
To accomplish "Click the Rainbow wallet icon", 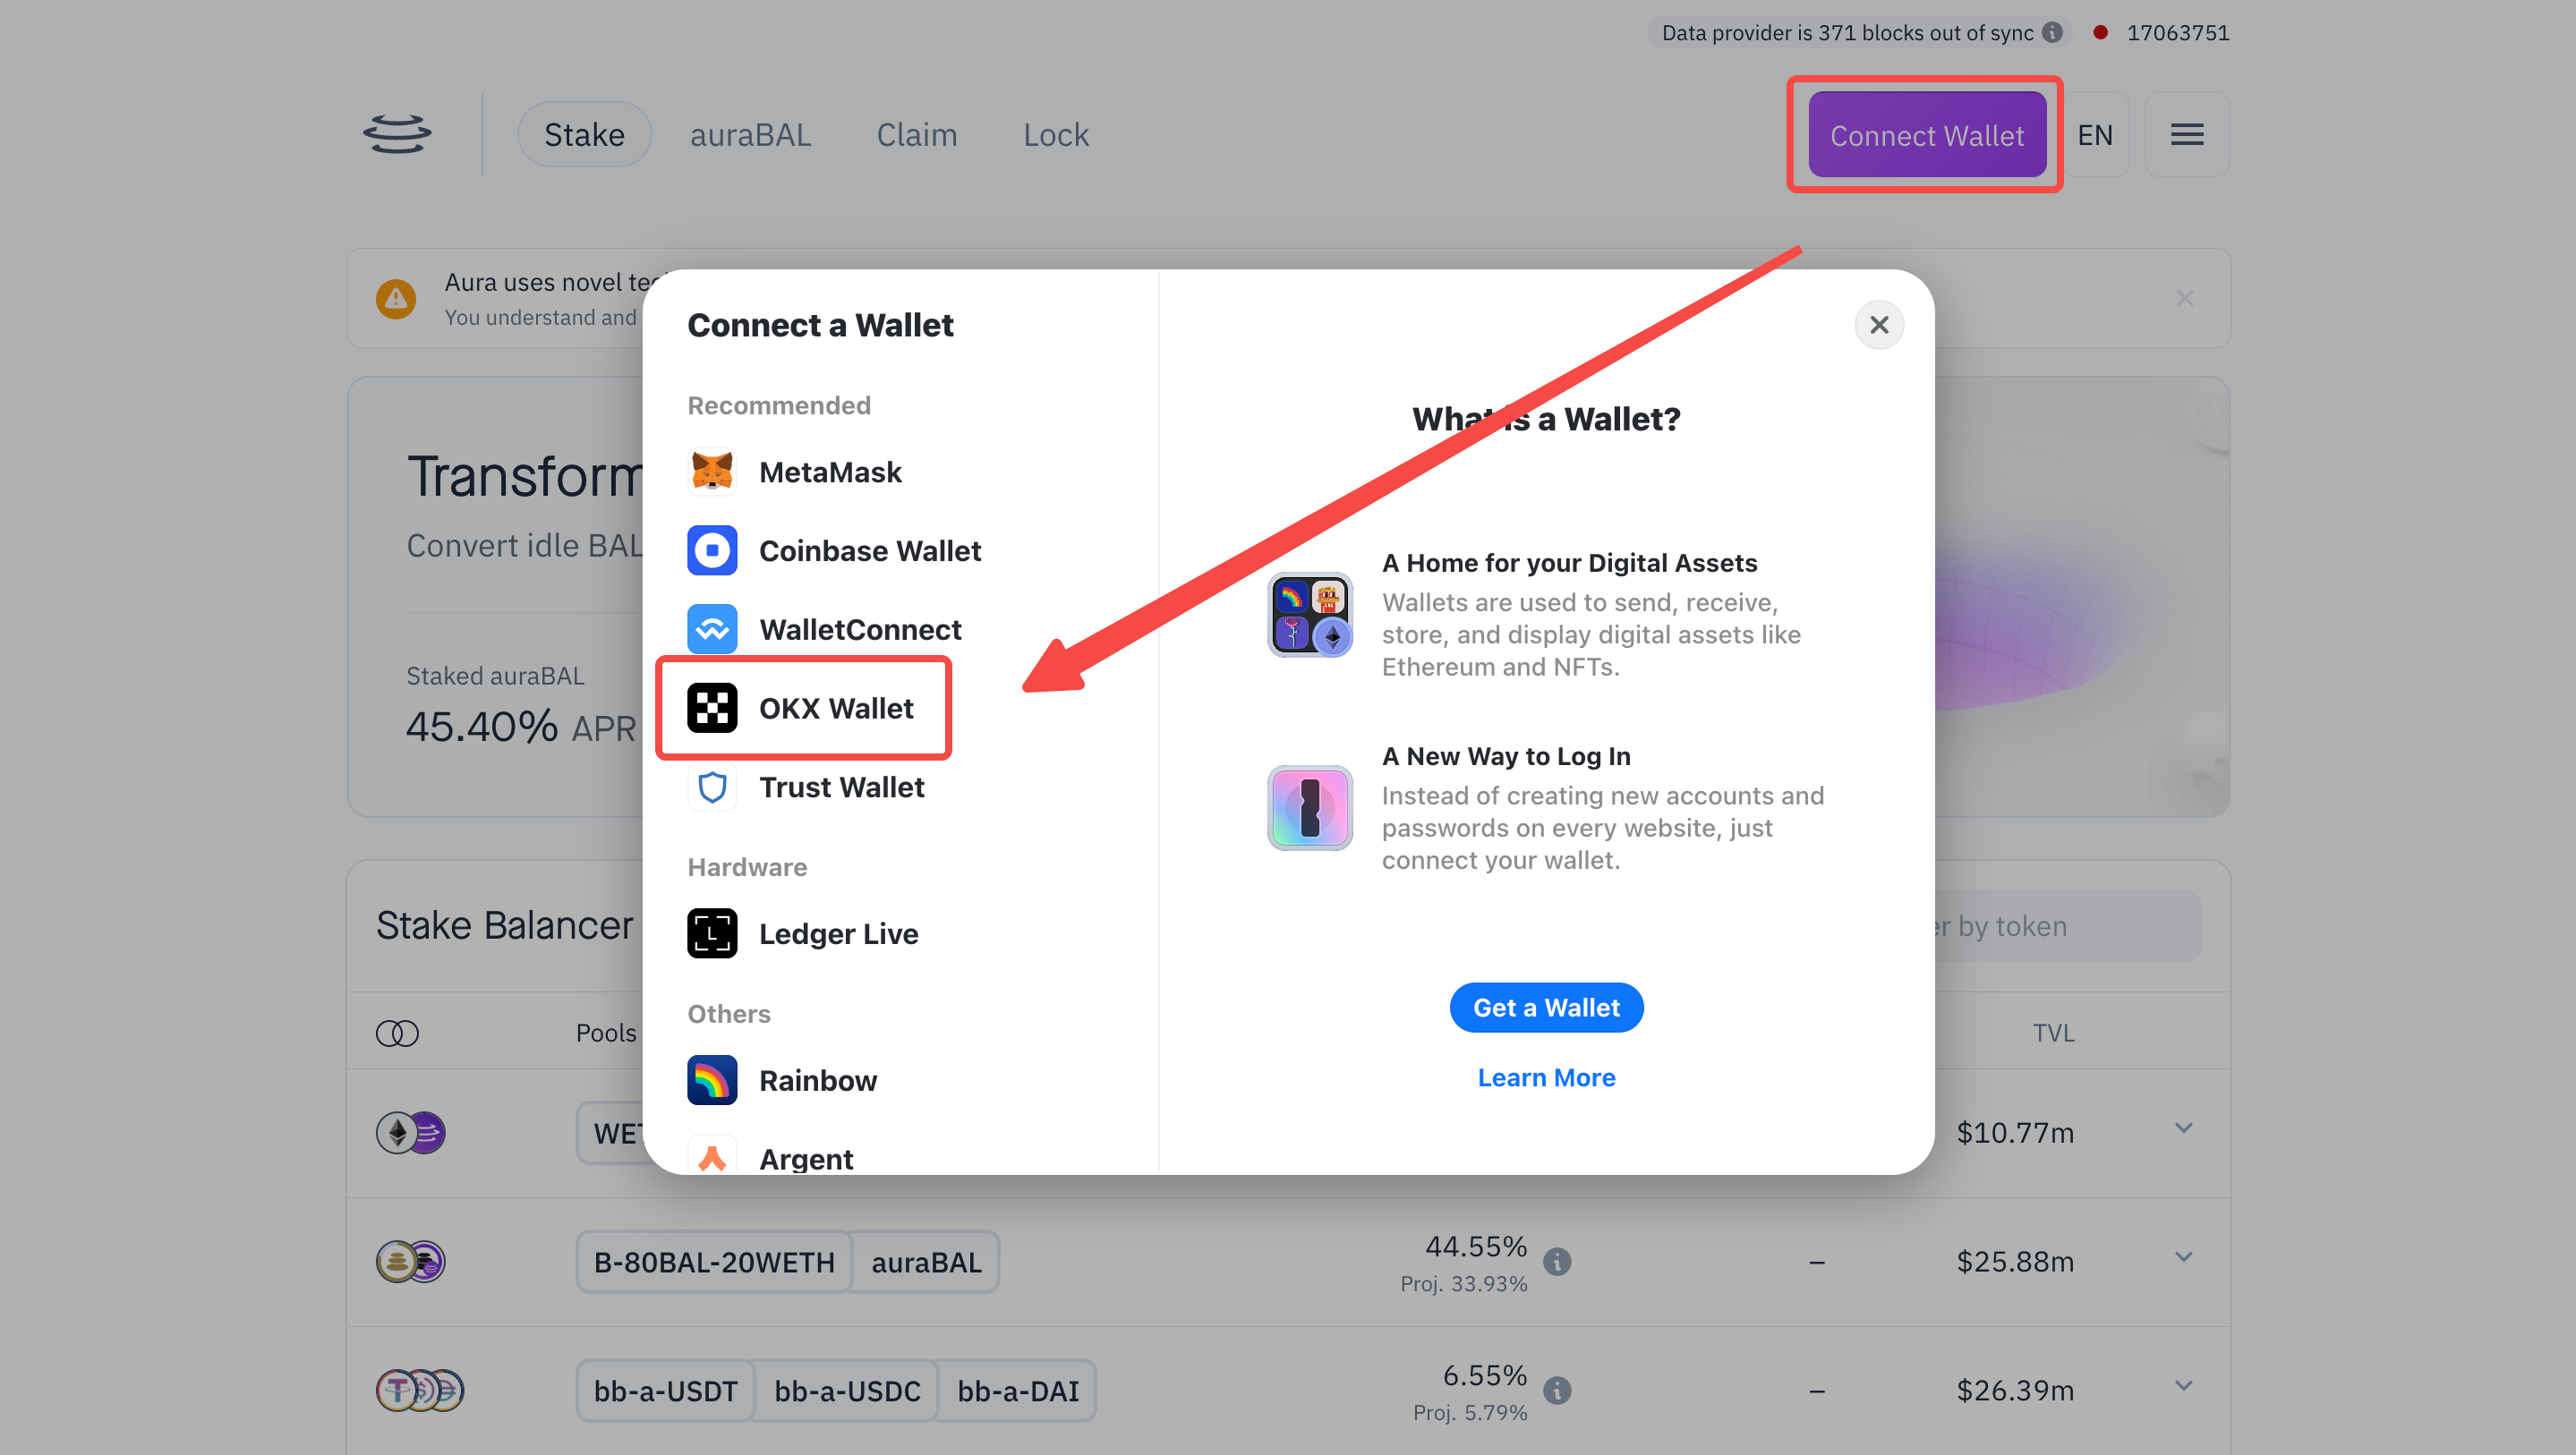I will point(712,1080).
